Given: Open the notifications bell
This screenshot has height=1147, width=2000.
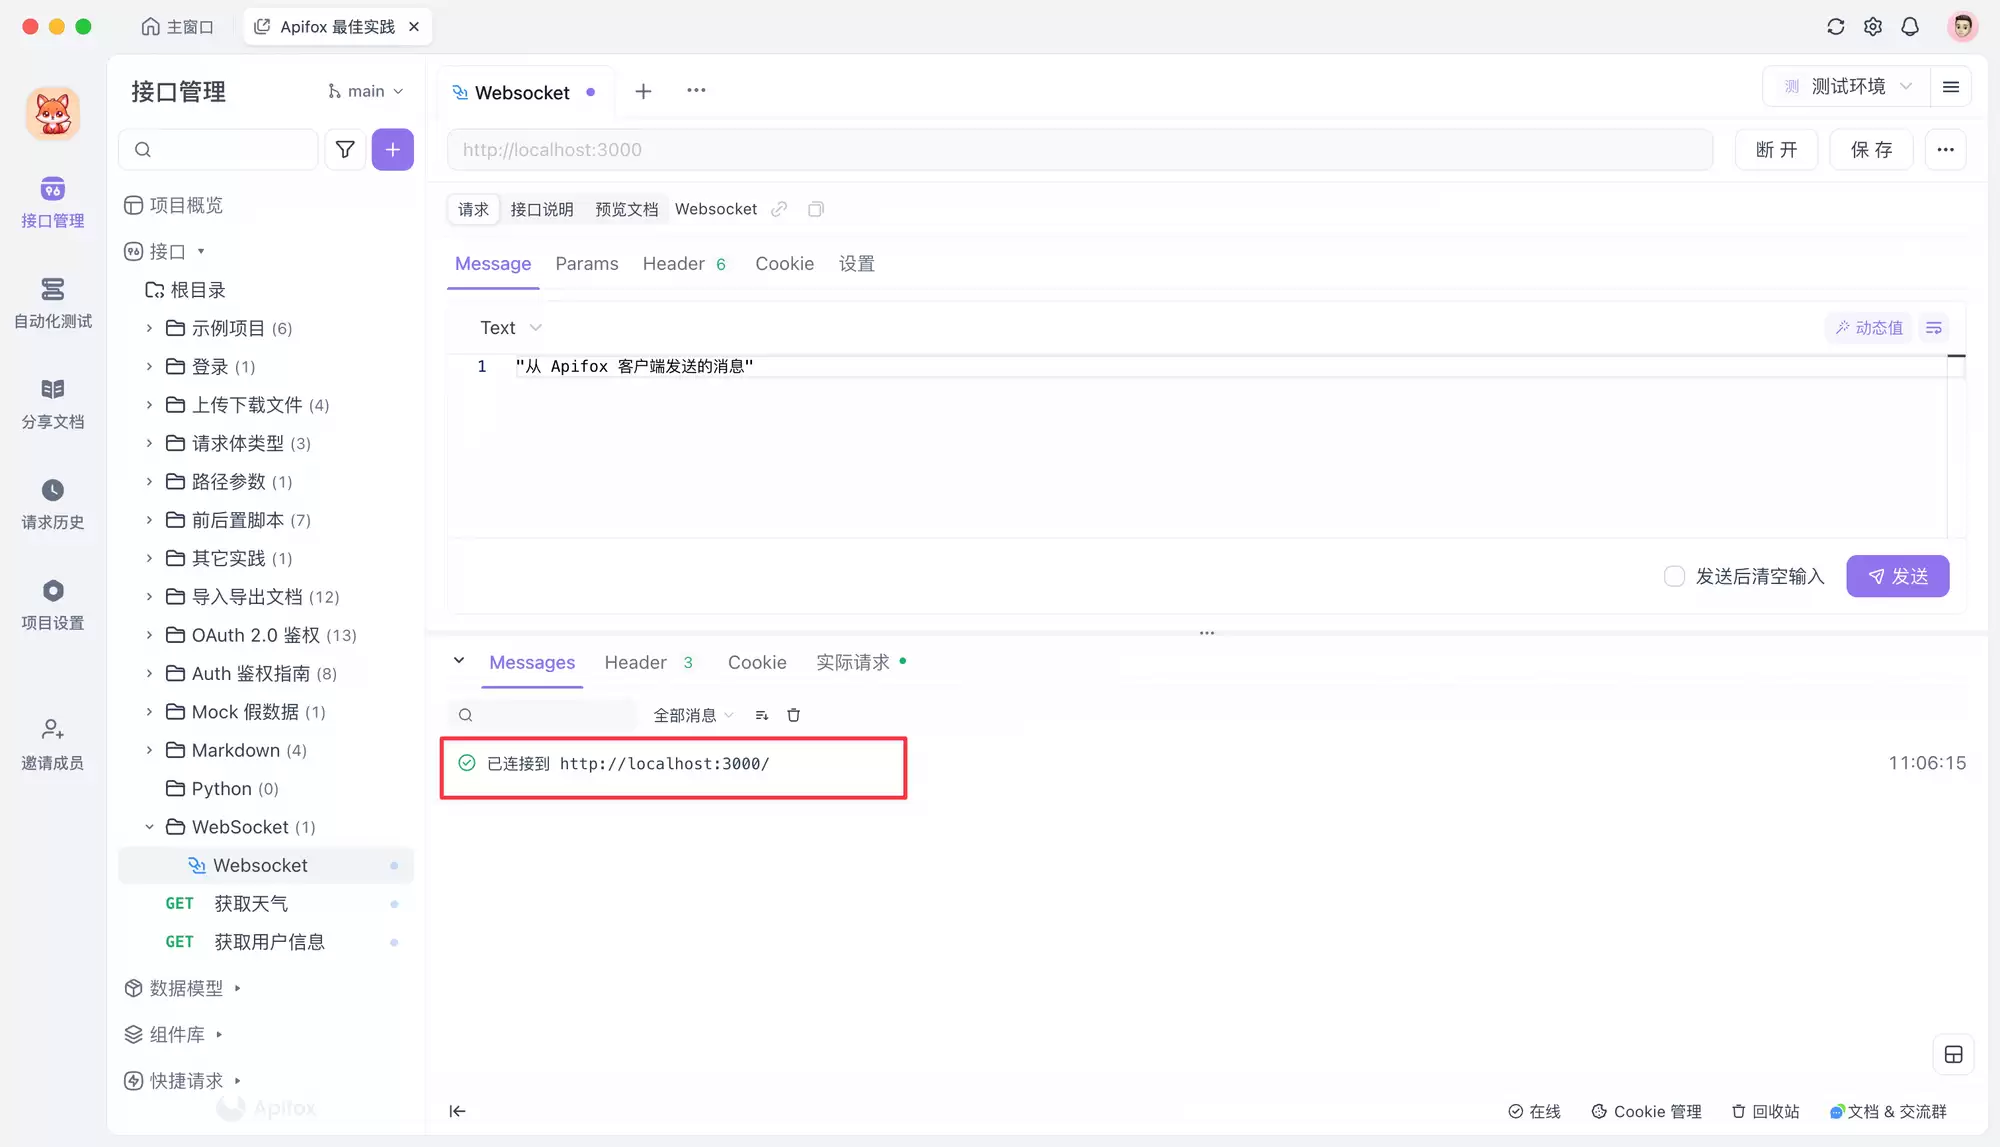Looking at the screenshot, I should coord(1910,27).
